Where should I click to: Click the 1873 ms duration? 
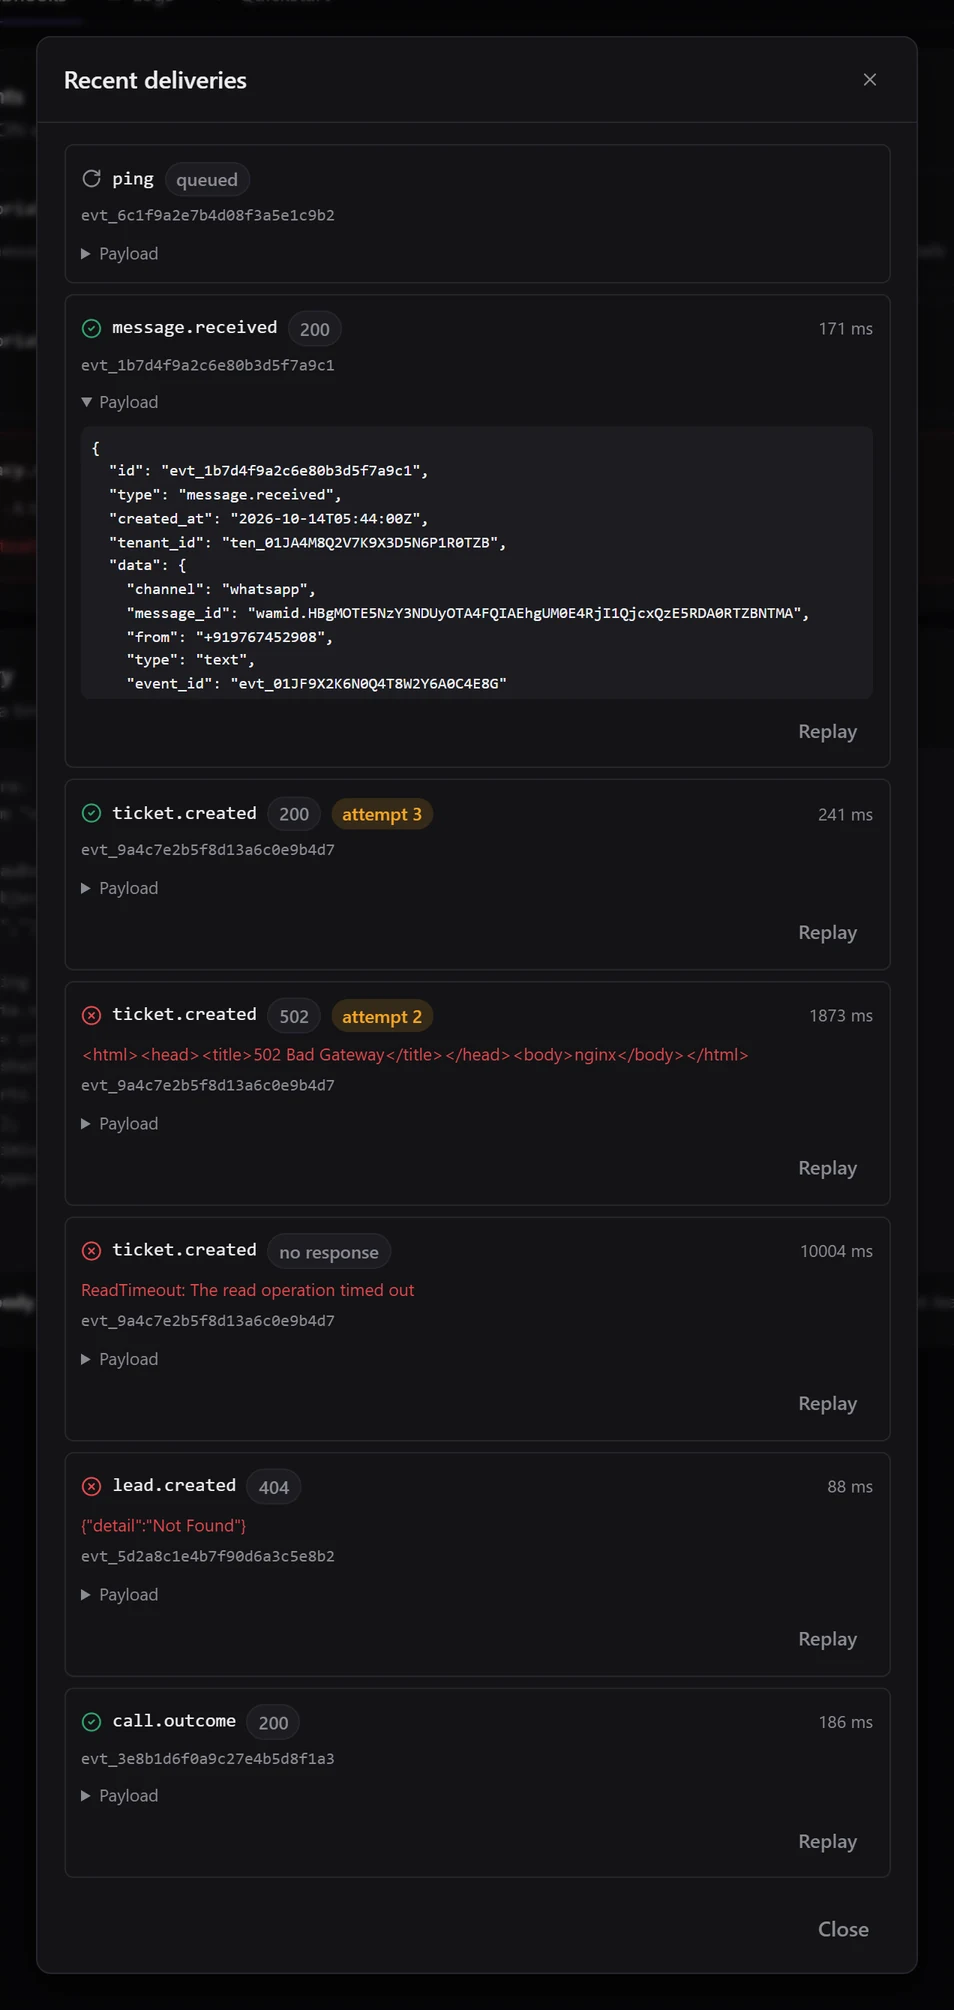tap(841, 1016)
